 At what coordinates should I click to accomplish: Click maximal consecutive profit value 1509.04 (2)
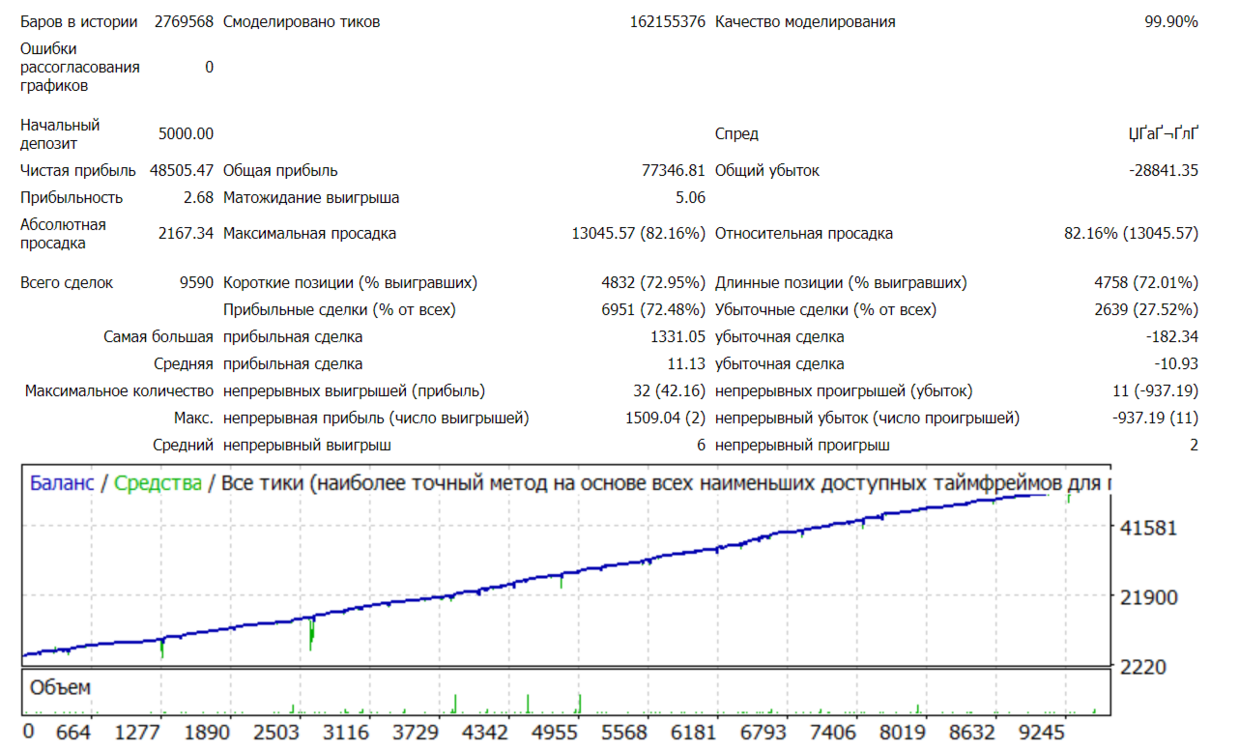665,418
